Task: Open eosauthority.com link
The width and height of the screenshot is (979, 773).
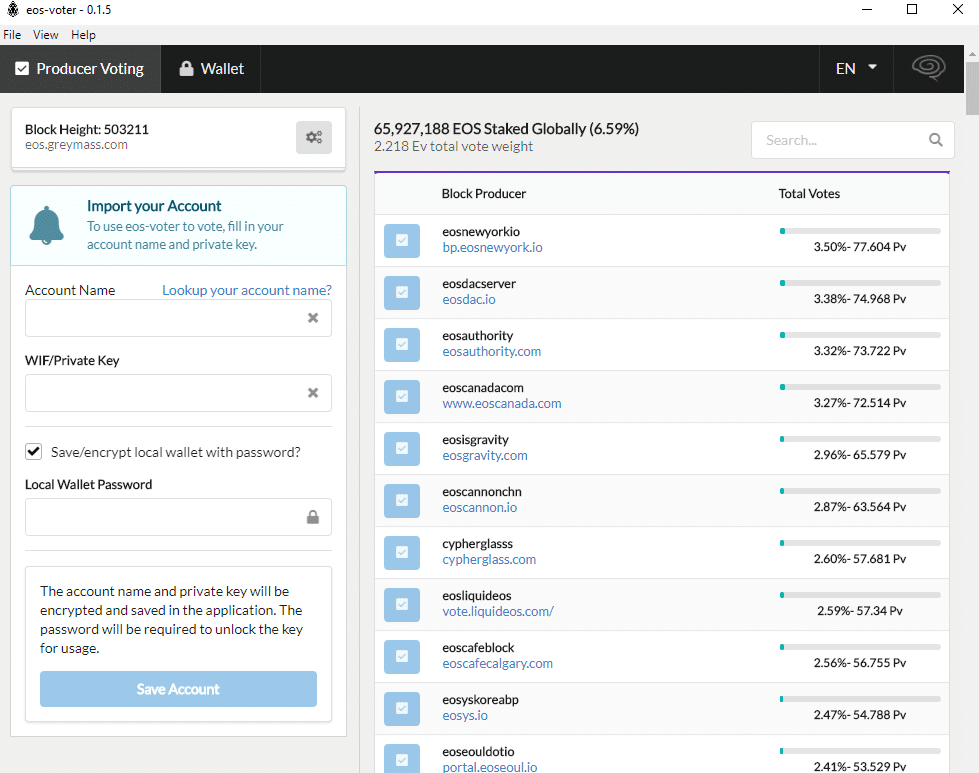Action: 491,352
